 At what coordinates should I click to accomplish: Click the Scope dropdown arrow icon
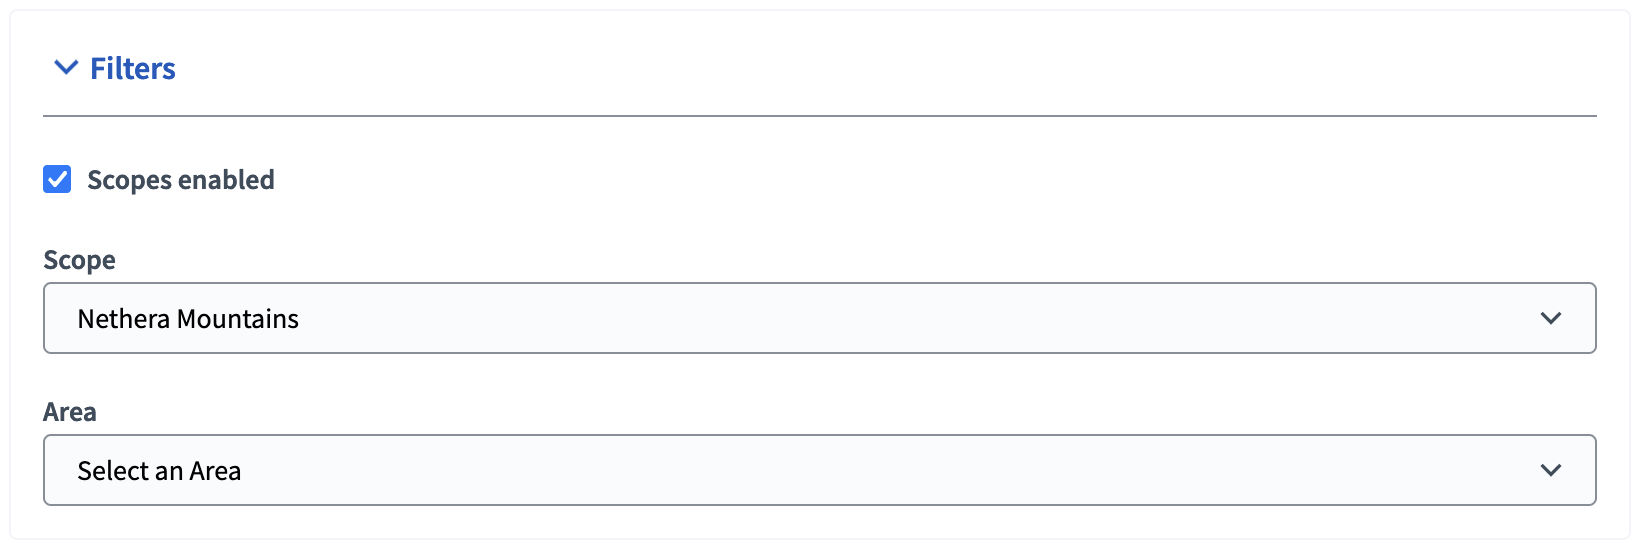click(1550, 318)
